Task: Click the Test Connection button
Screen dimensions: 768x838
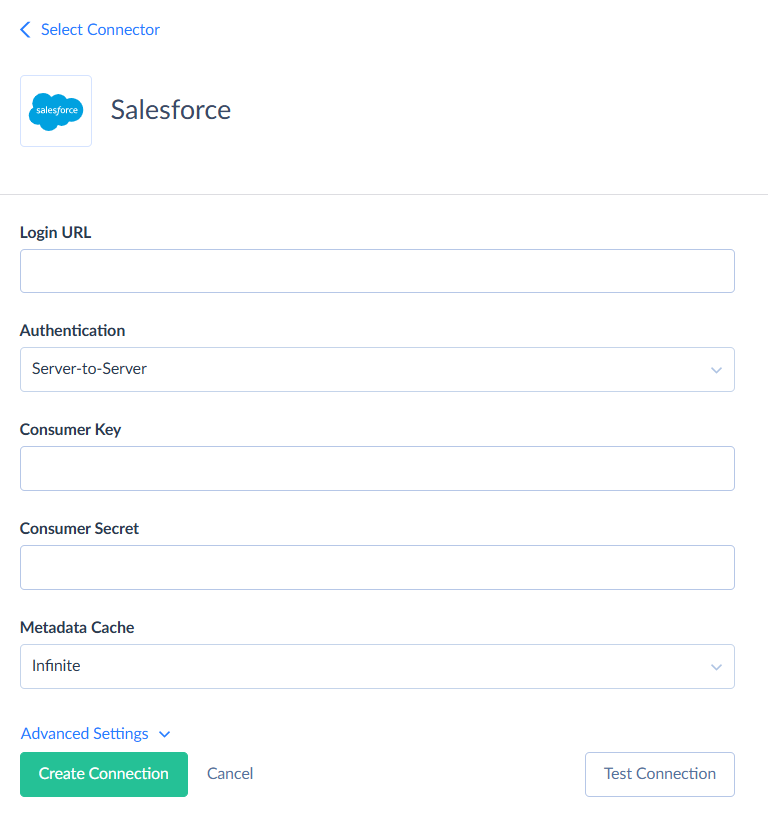Action: [x=659, y=773]
